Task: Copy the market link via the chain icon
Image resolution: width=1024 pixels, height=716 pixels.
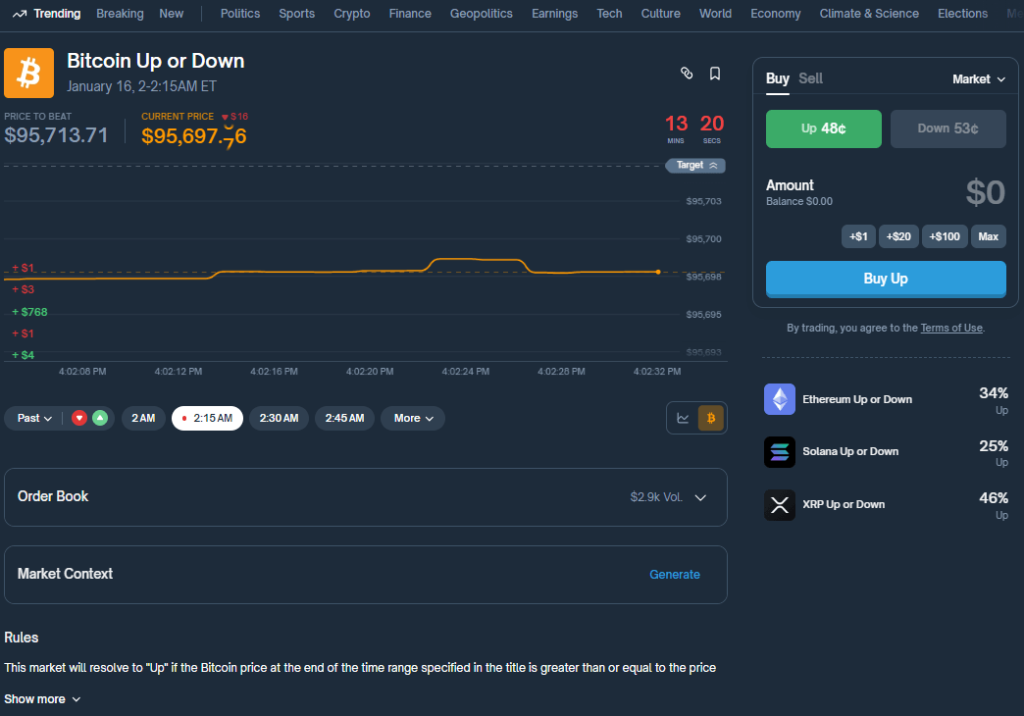Action: (686, 73)
